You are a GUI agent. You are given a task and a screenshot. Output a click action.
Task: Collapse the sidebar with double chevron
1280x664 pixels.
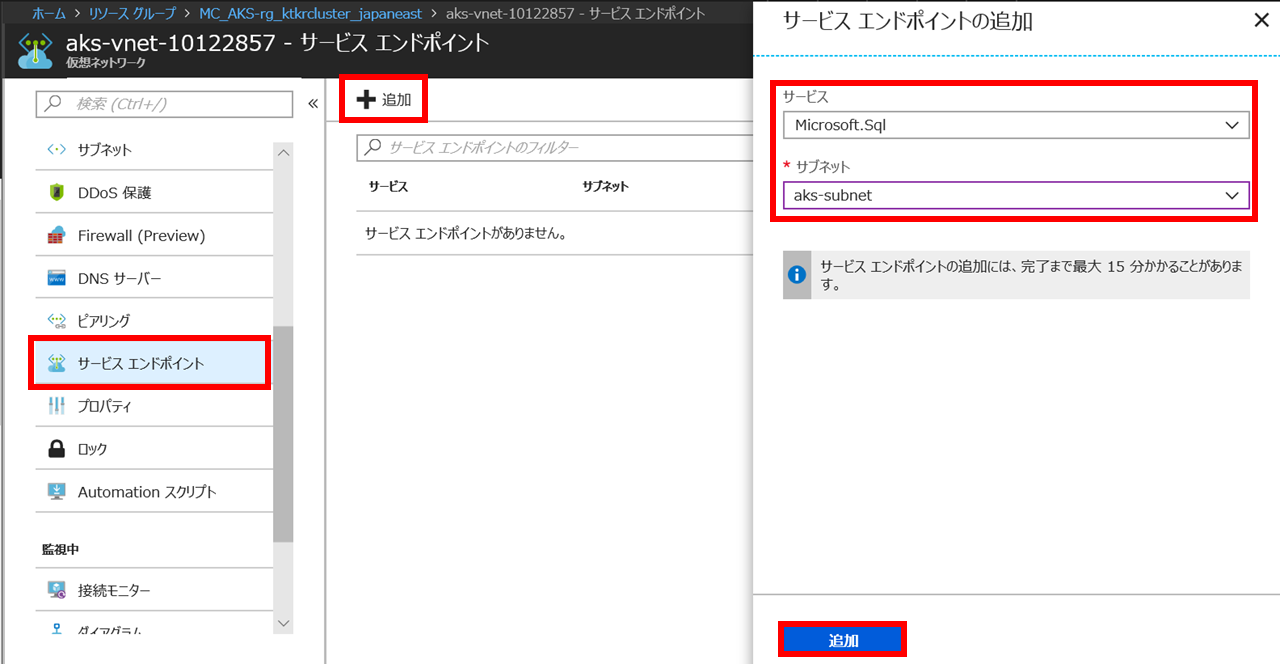(312, 104)
